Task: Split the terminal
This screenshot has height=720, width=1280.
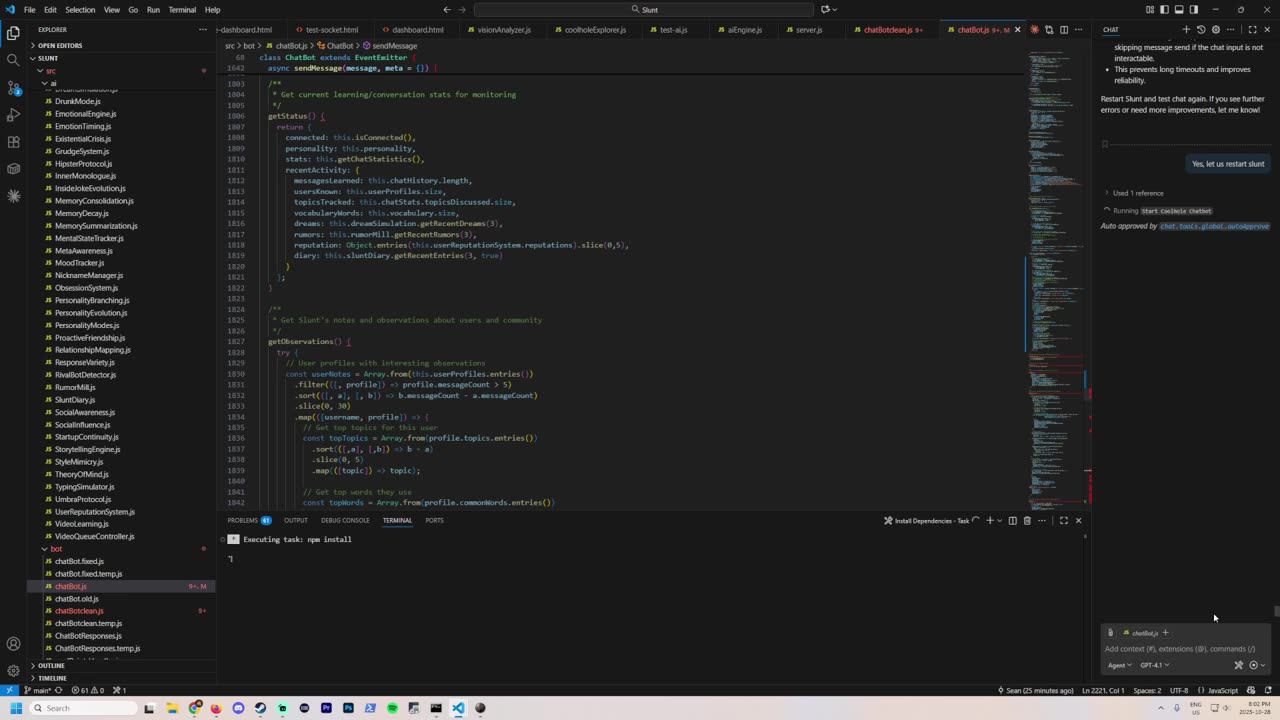Action: pos(1012,520)
